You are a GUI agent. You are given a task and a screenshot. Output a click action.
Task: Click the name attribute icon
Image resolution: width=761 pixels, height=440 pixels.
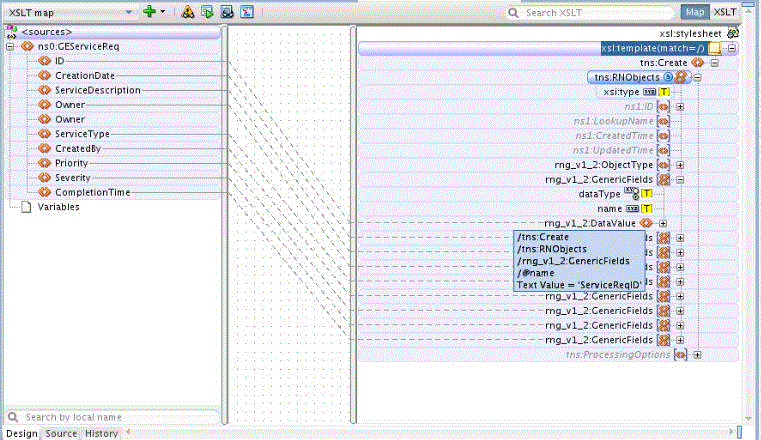(x=632, y=209)
